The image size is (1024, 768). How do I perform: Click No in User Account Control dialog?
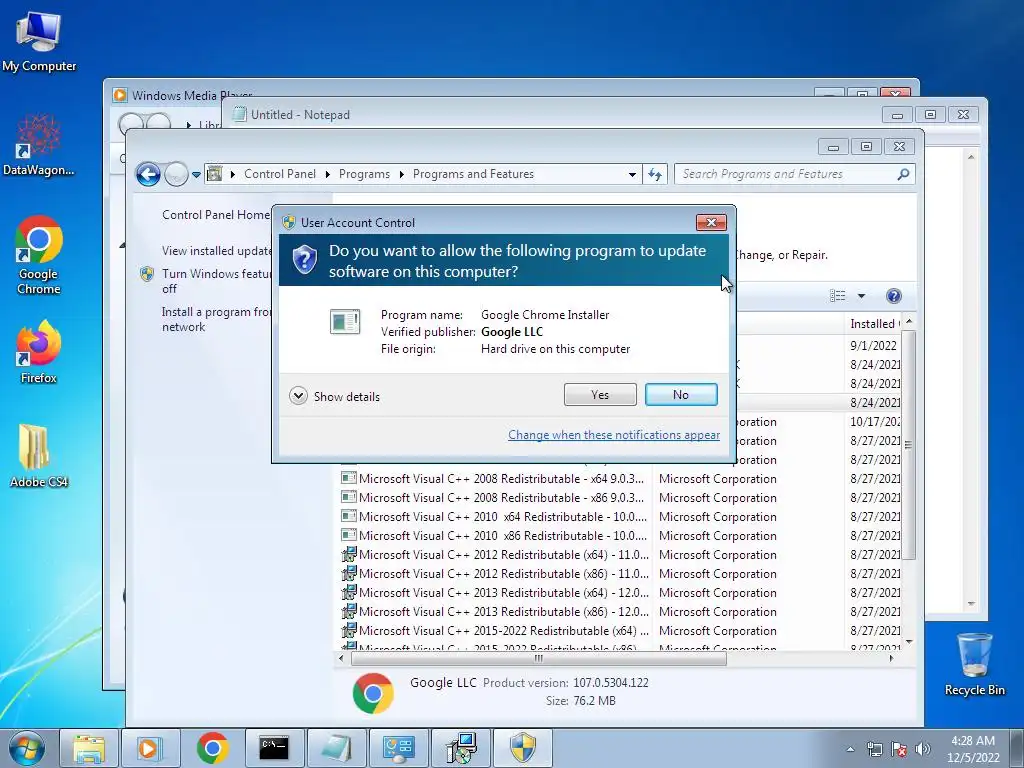pos(680,394)
